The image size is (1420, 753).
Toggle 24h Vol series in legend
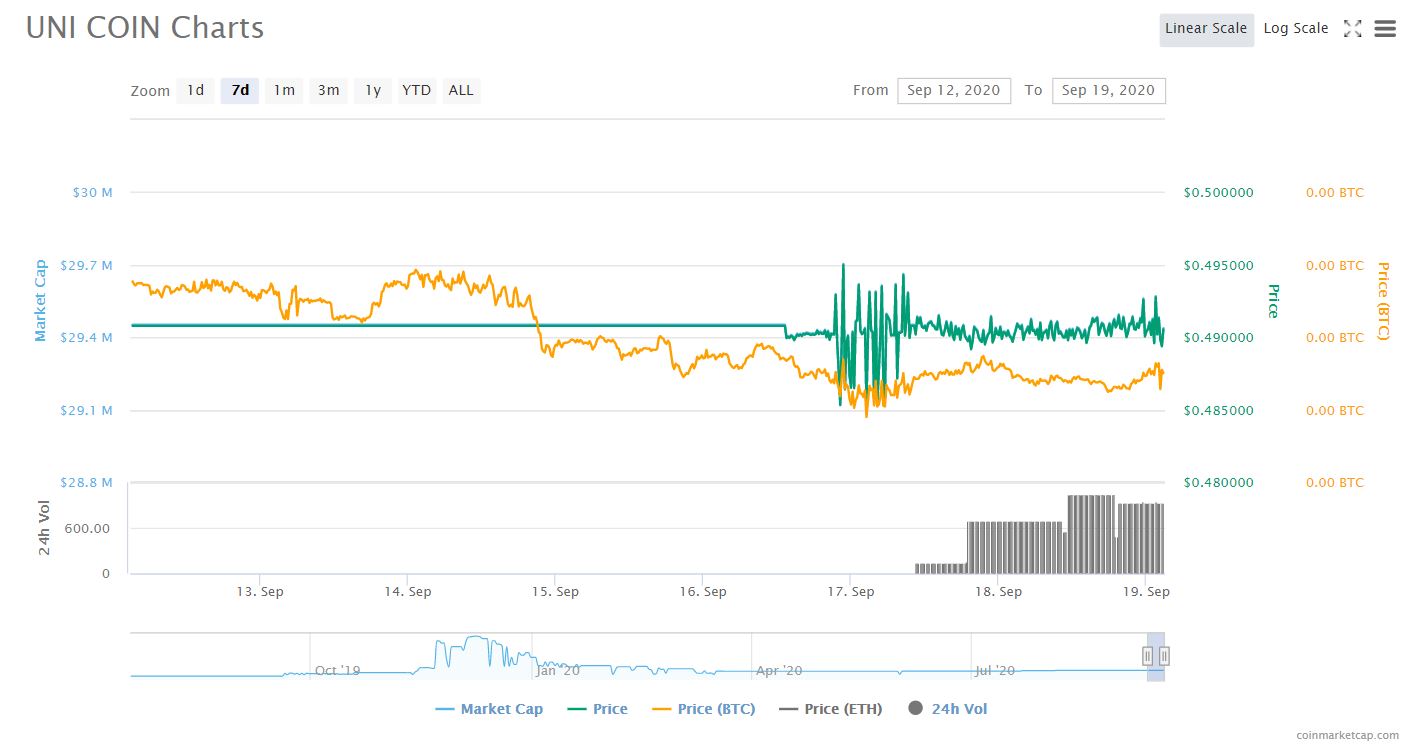click(x=947, y=709)
